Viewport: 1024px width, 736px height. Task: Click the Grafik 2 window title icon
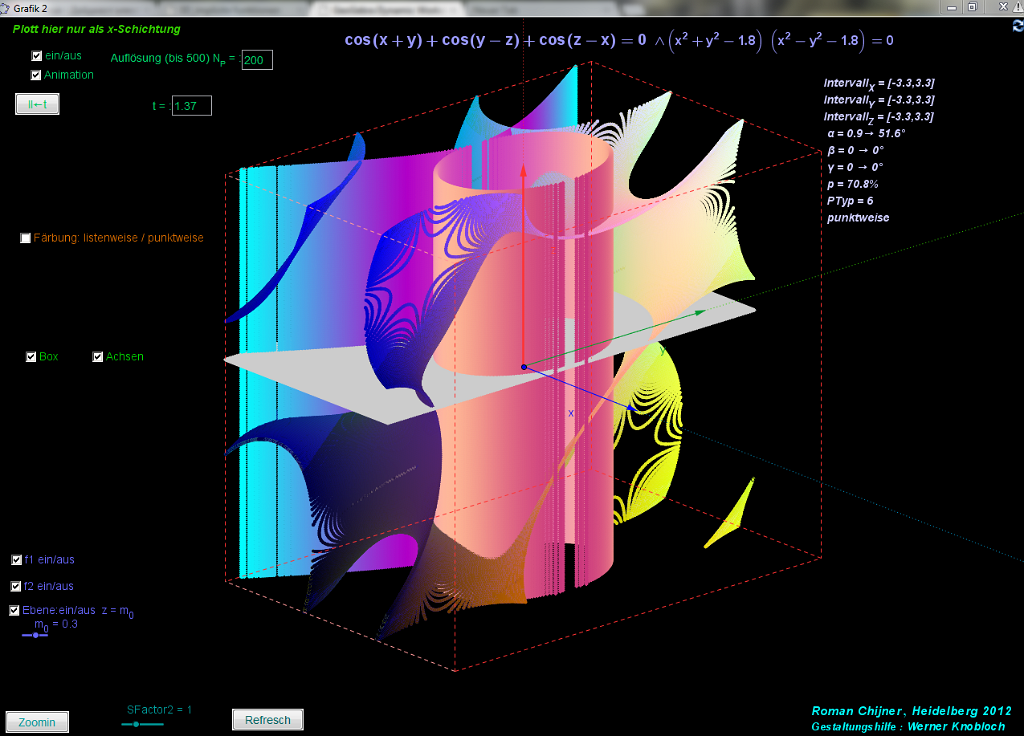point(7,7)
